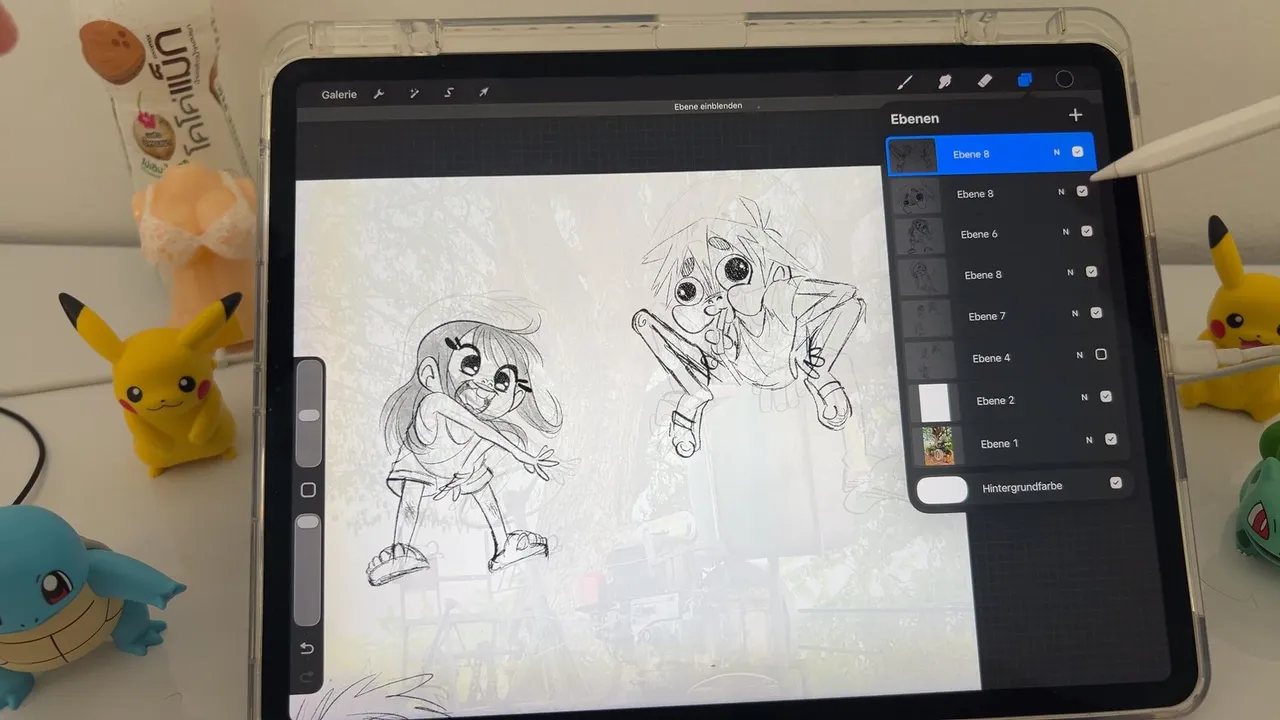Viewport: 1280px width, 720px height.
Task: Show the hidden Ebene 4 layer
Action: tap(1101, 354)
